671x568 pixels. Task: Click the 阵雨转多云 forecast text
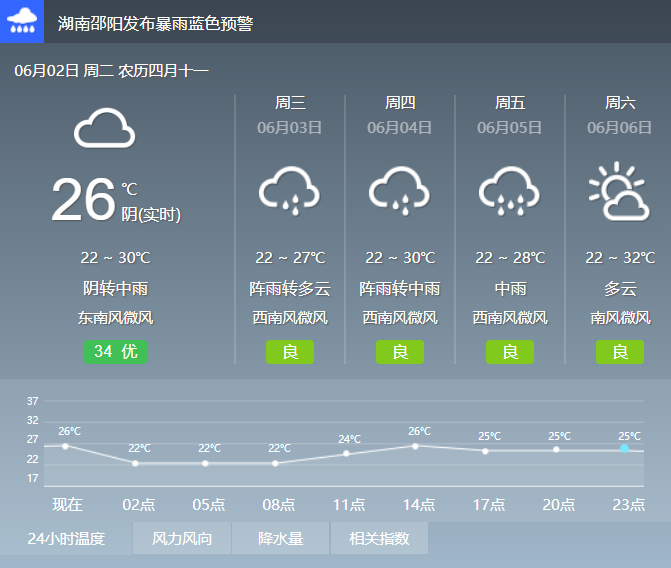[x=290, y=288]
